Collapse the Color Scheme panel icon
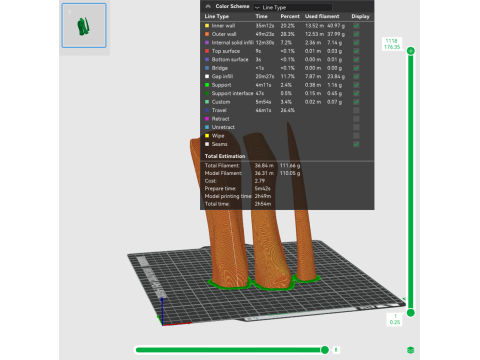480x360 pixels. click(208, 6)
